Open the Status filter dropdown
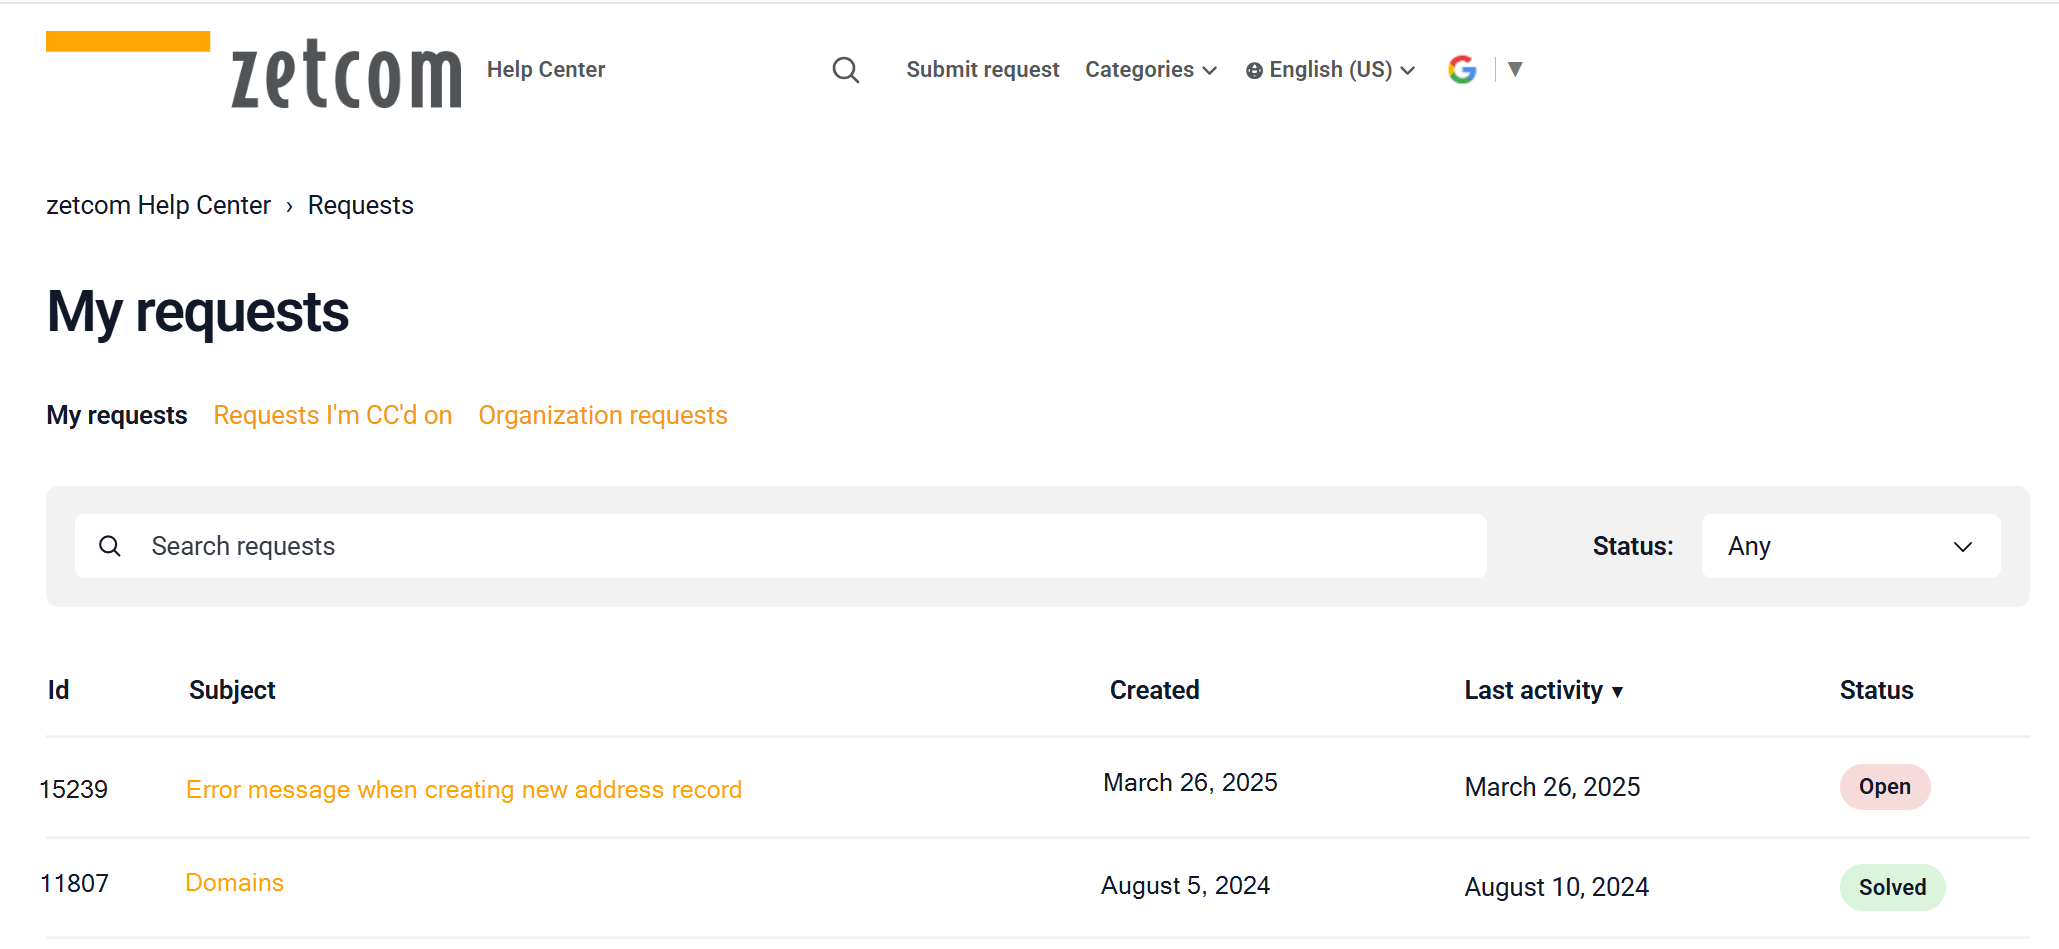This screenshot has width=2059, height=949. pos(1851,546)
